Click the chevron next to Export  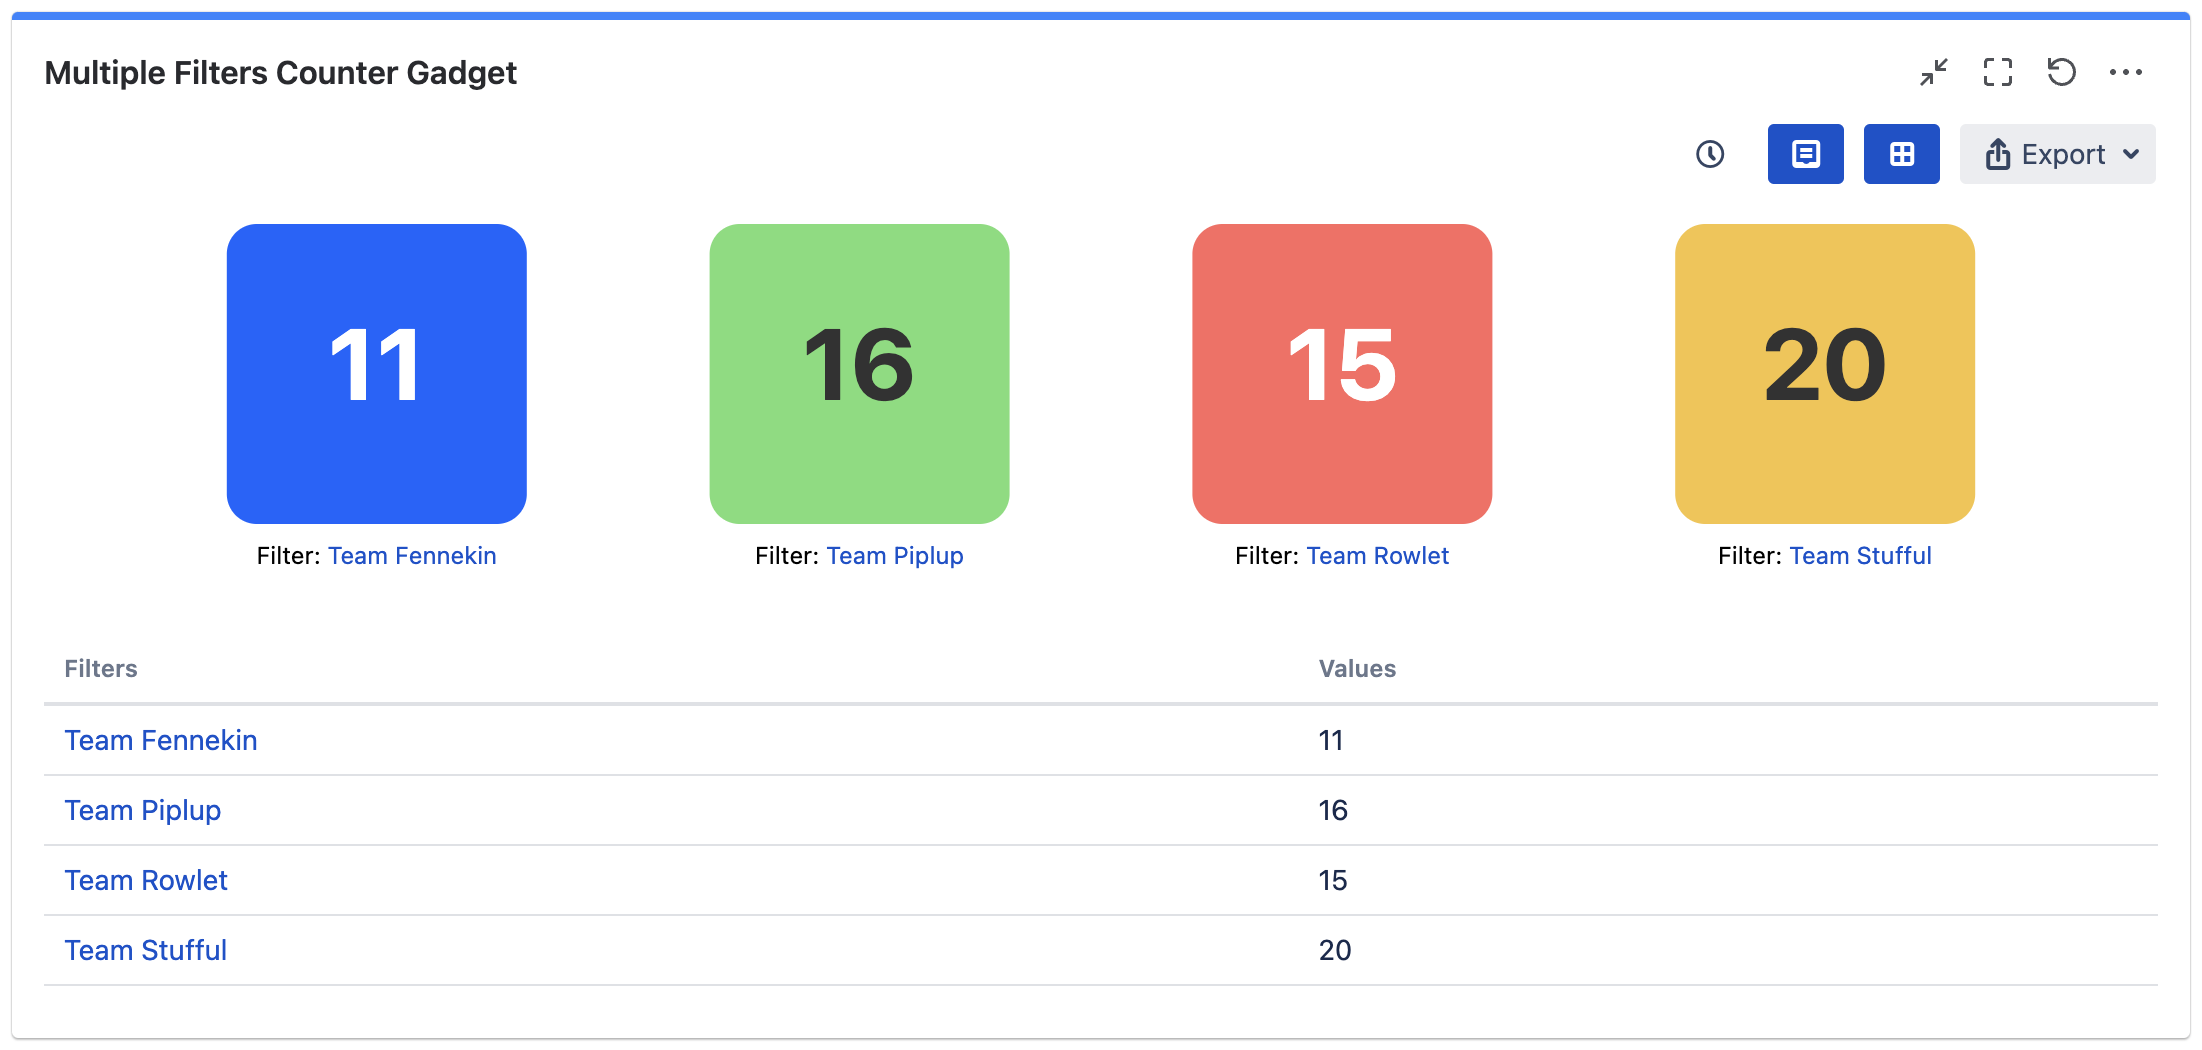[2133, 155]
